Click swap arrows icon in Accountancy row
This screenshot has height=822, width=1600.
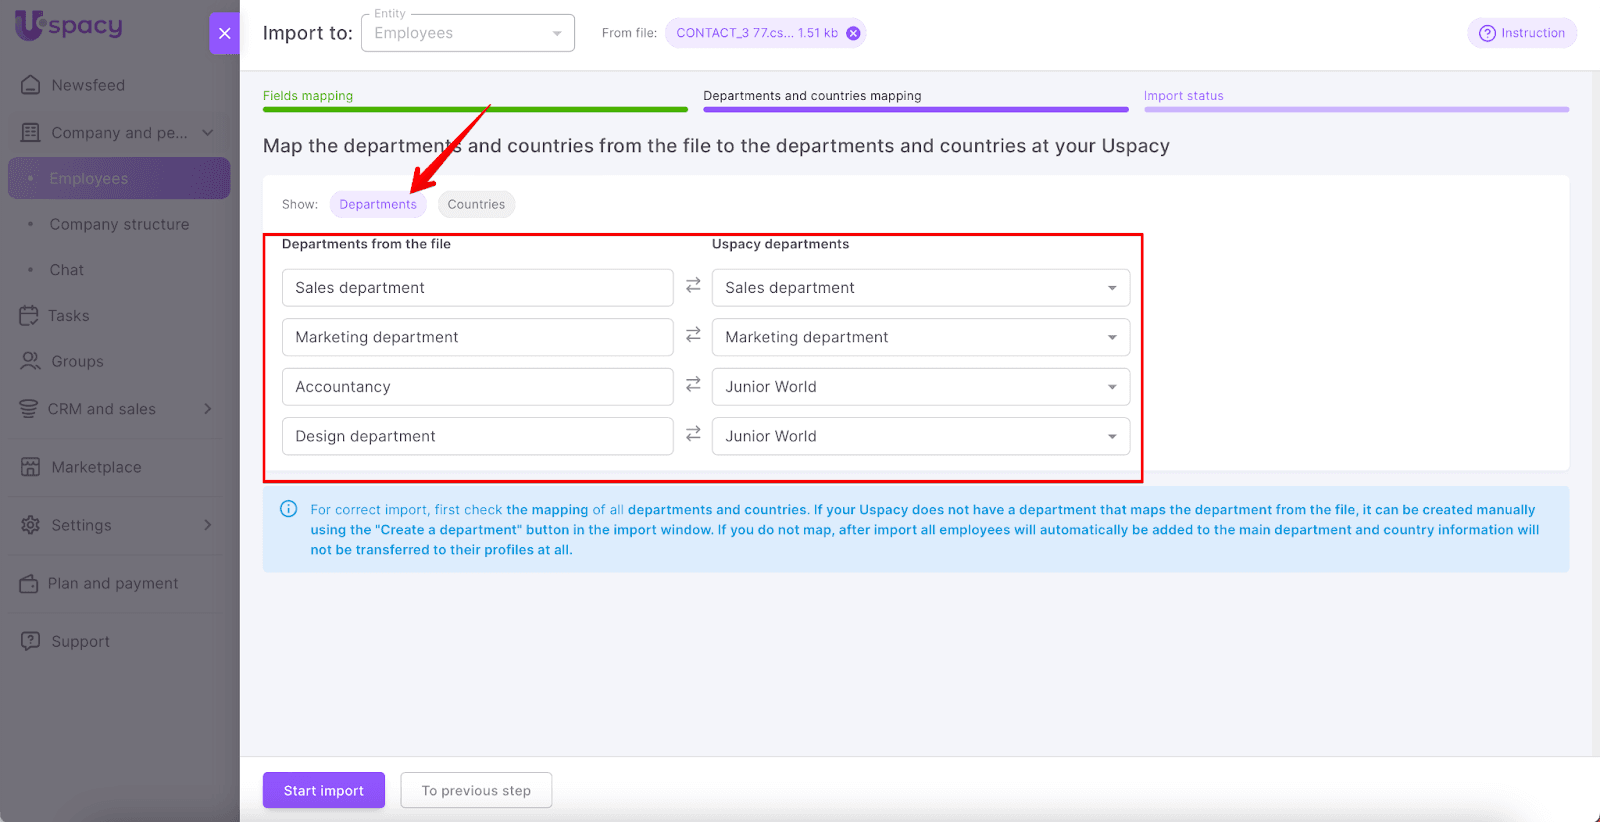(693, 384)
